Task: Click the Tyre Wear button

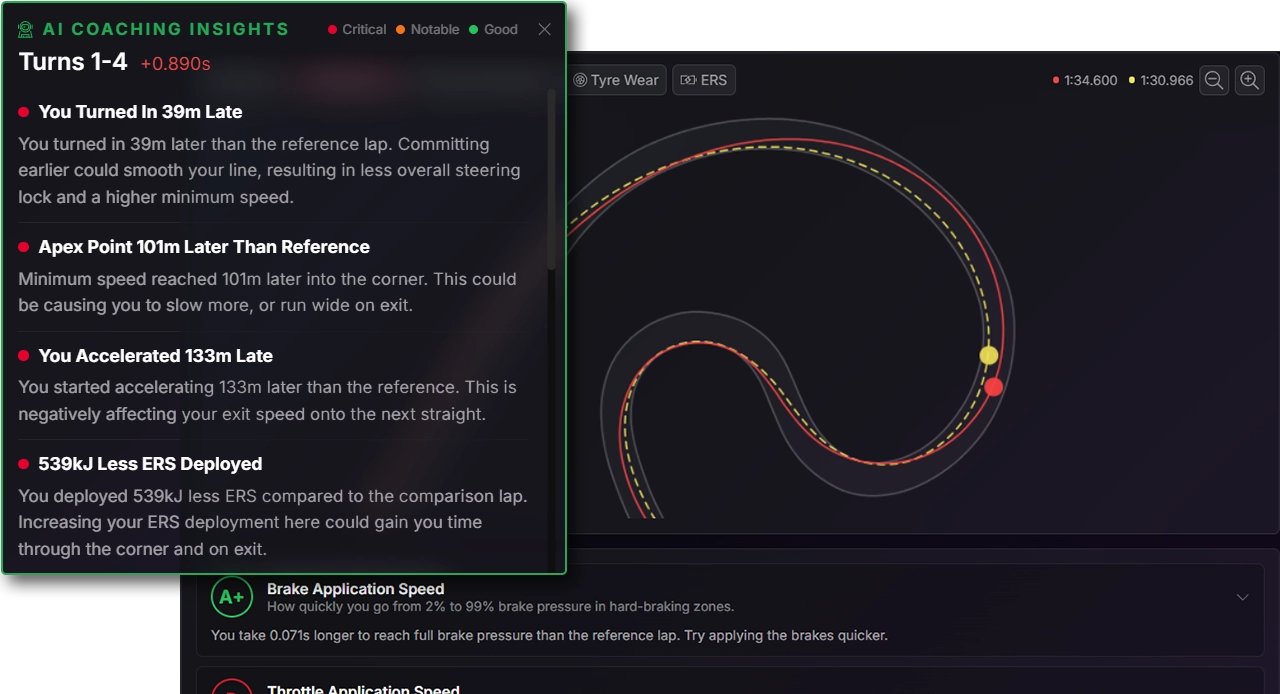Action: pos(616,80)
